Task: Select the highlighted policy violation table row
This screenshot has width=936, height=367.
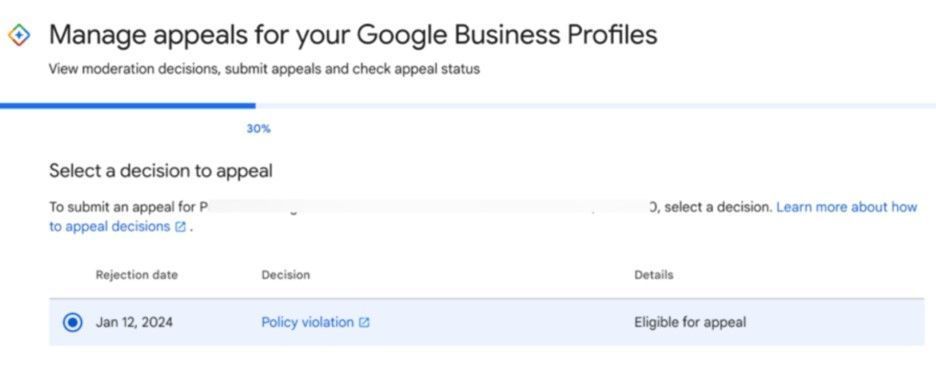Action: tap(487, 323)
